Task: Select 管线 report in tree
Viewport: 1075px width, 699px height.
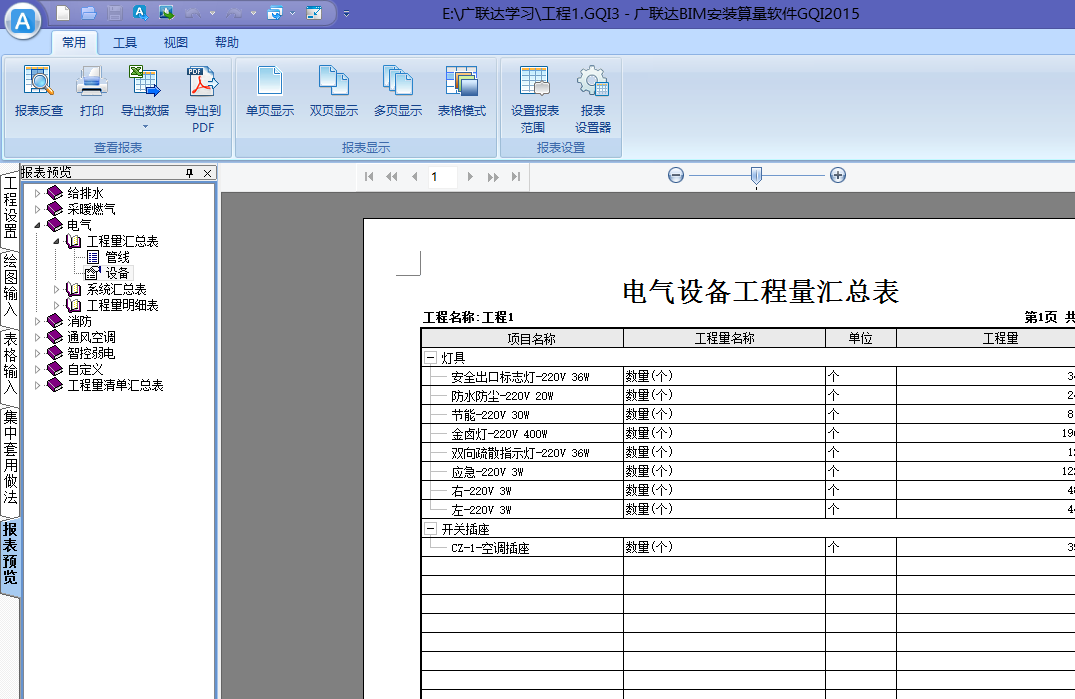Action: click(117, 257)
